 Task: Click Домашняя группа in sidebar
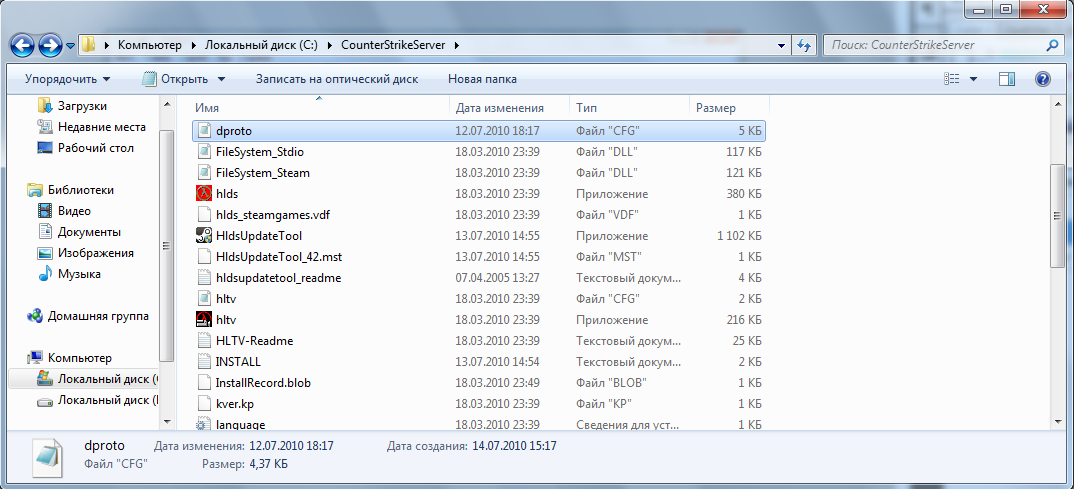(98, 316)
